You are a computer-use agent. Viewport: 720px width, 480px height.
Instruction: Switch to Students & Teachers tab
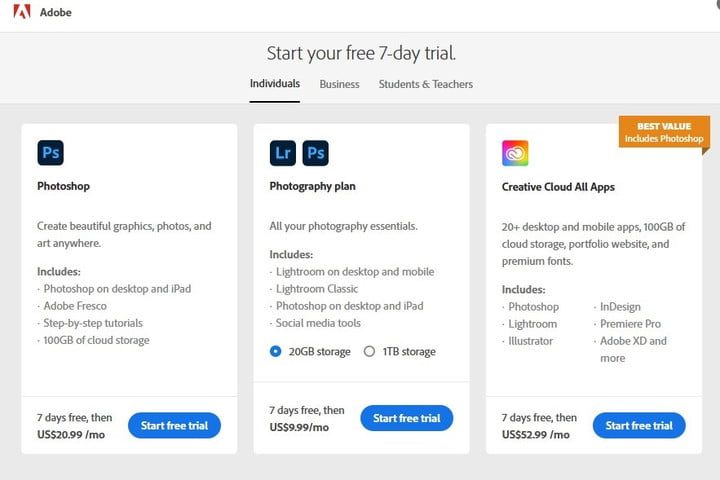(425, 84)
